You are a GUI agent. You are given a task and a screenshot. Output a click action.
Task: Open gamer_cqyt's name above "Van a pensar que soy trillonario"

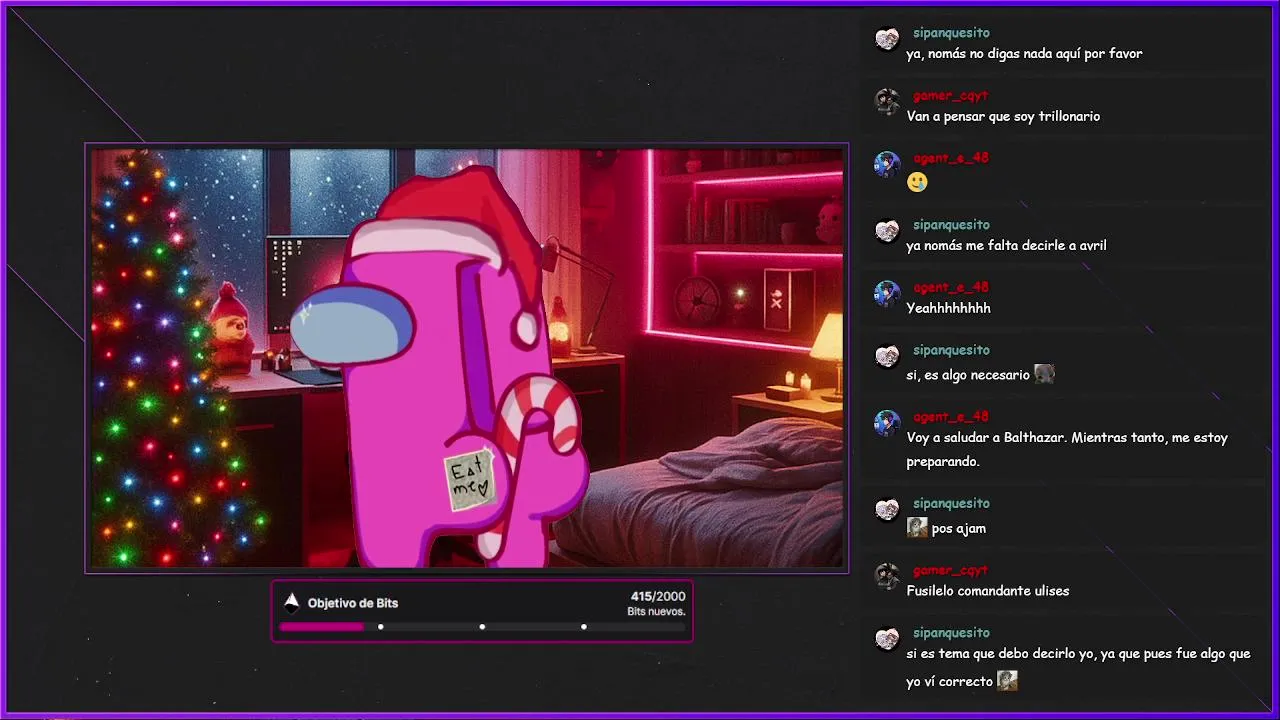pyautogui.click(x=950, y=95)
